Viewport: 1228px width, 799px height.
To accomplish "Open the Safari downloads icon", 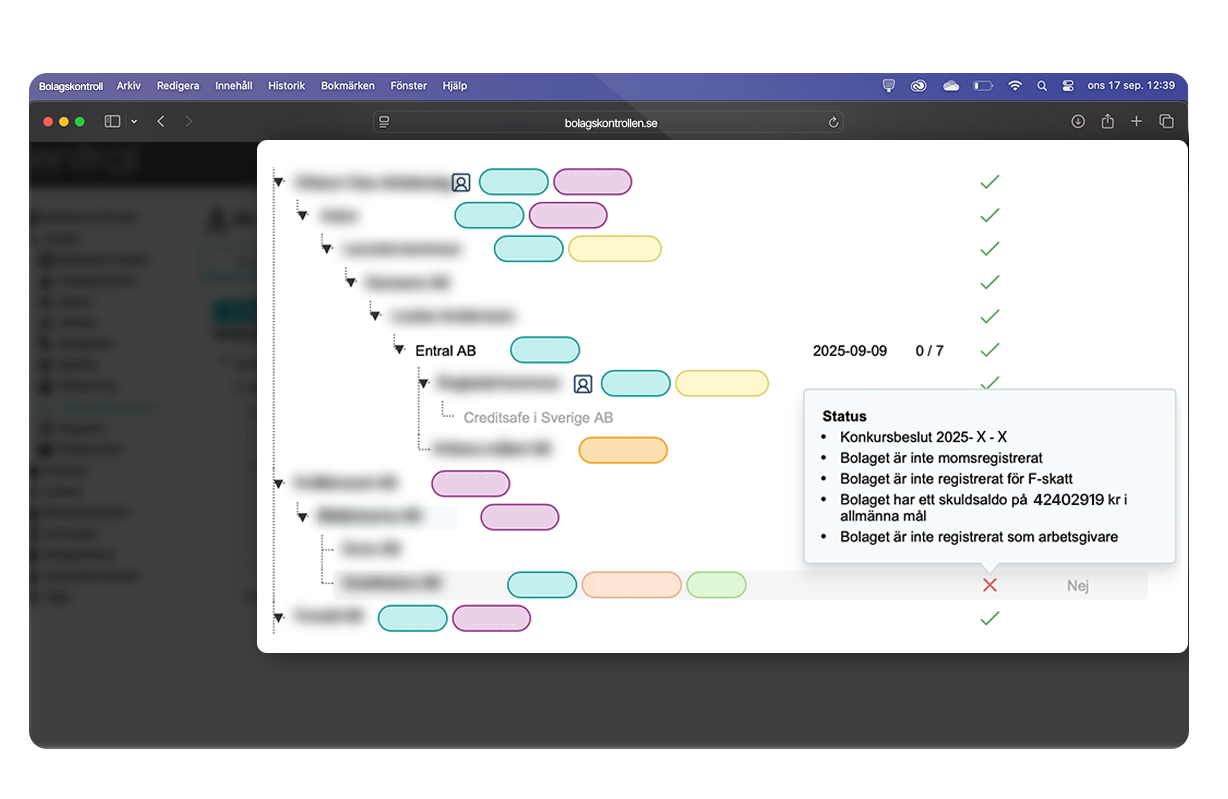I will click(1078, 122).
